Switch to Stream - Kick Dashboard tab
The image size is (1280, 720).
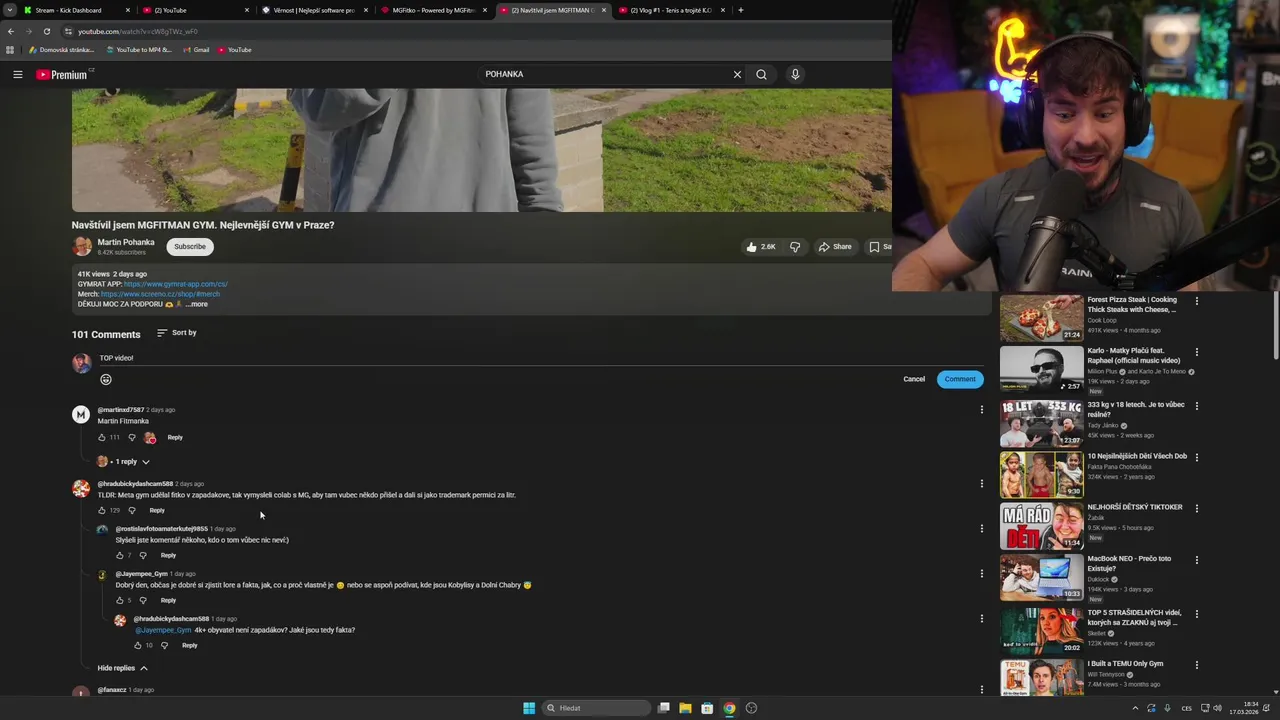tap(76, 10)
